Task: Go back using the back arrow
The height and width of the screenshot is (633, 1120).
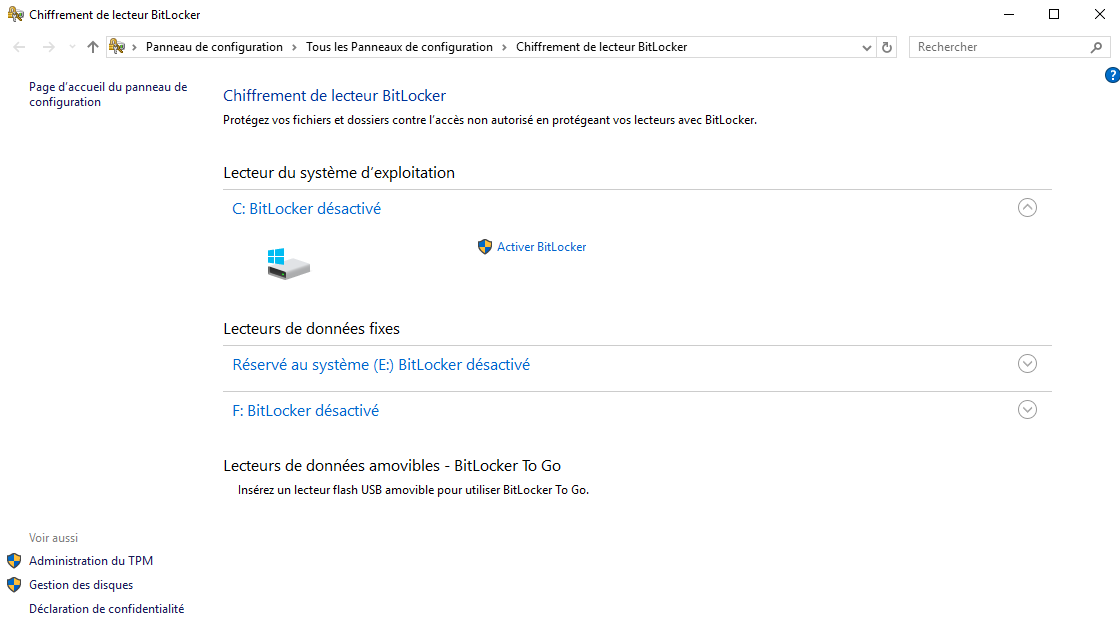Action: tap(20, 47)
